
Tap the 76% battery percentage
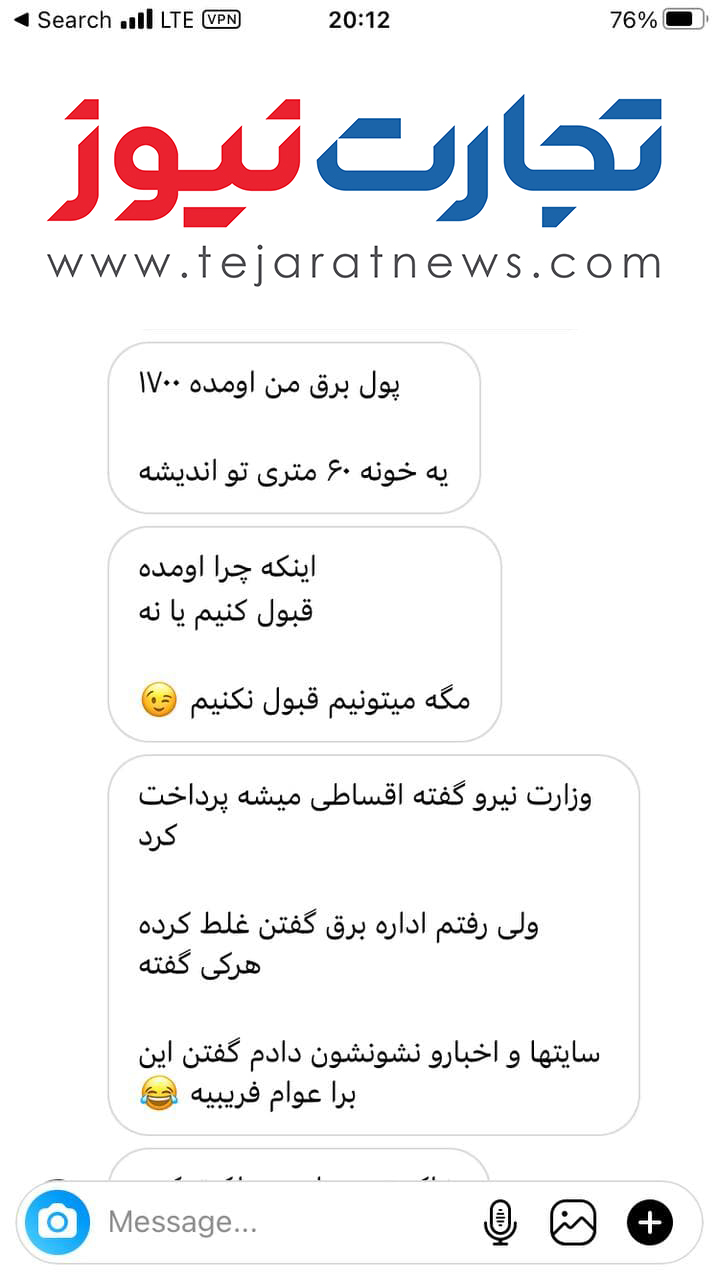tap(633, 20)
